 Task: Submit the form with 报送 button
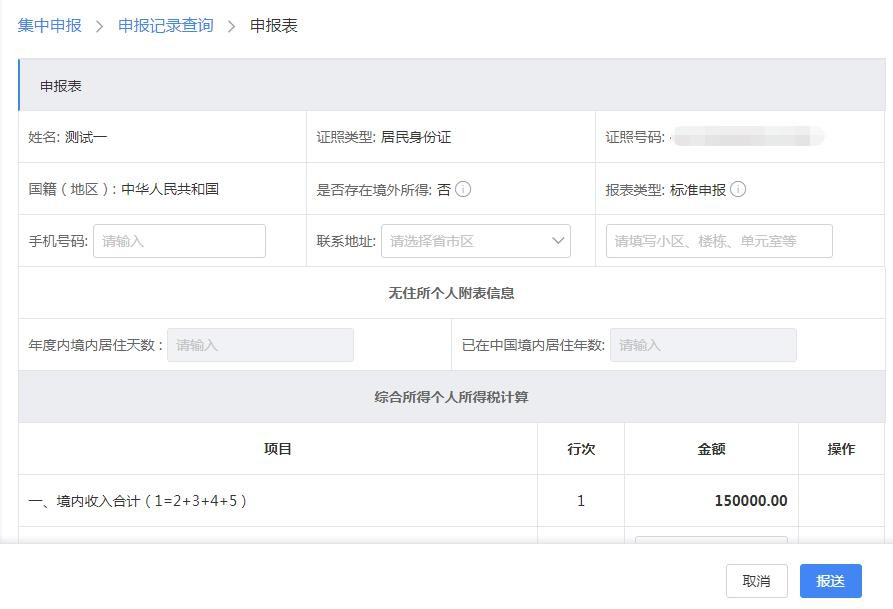830,581
